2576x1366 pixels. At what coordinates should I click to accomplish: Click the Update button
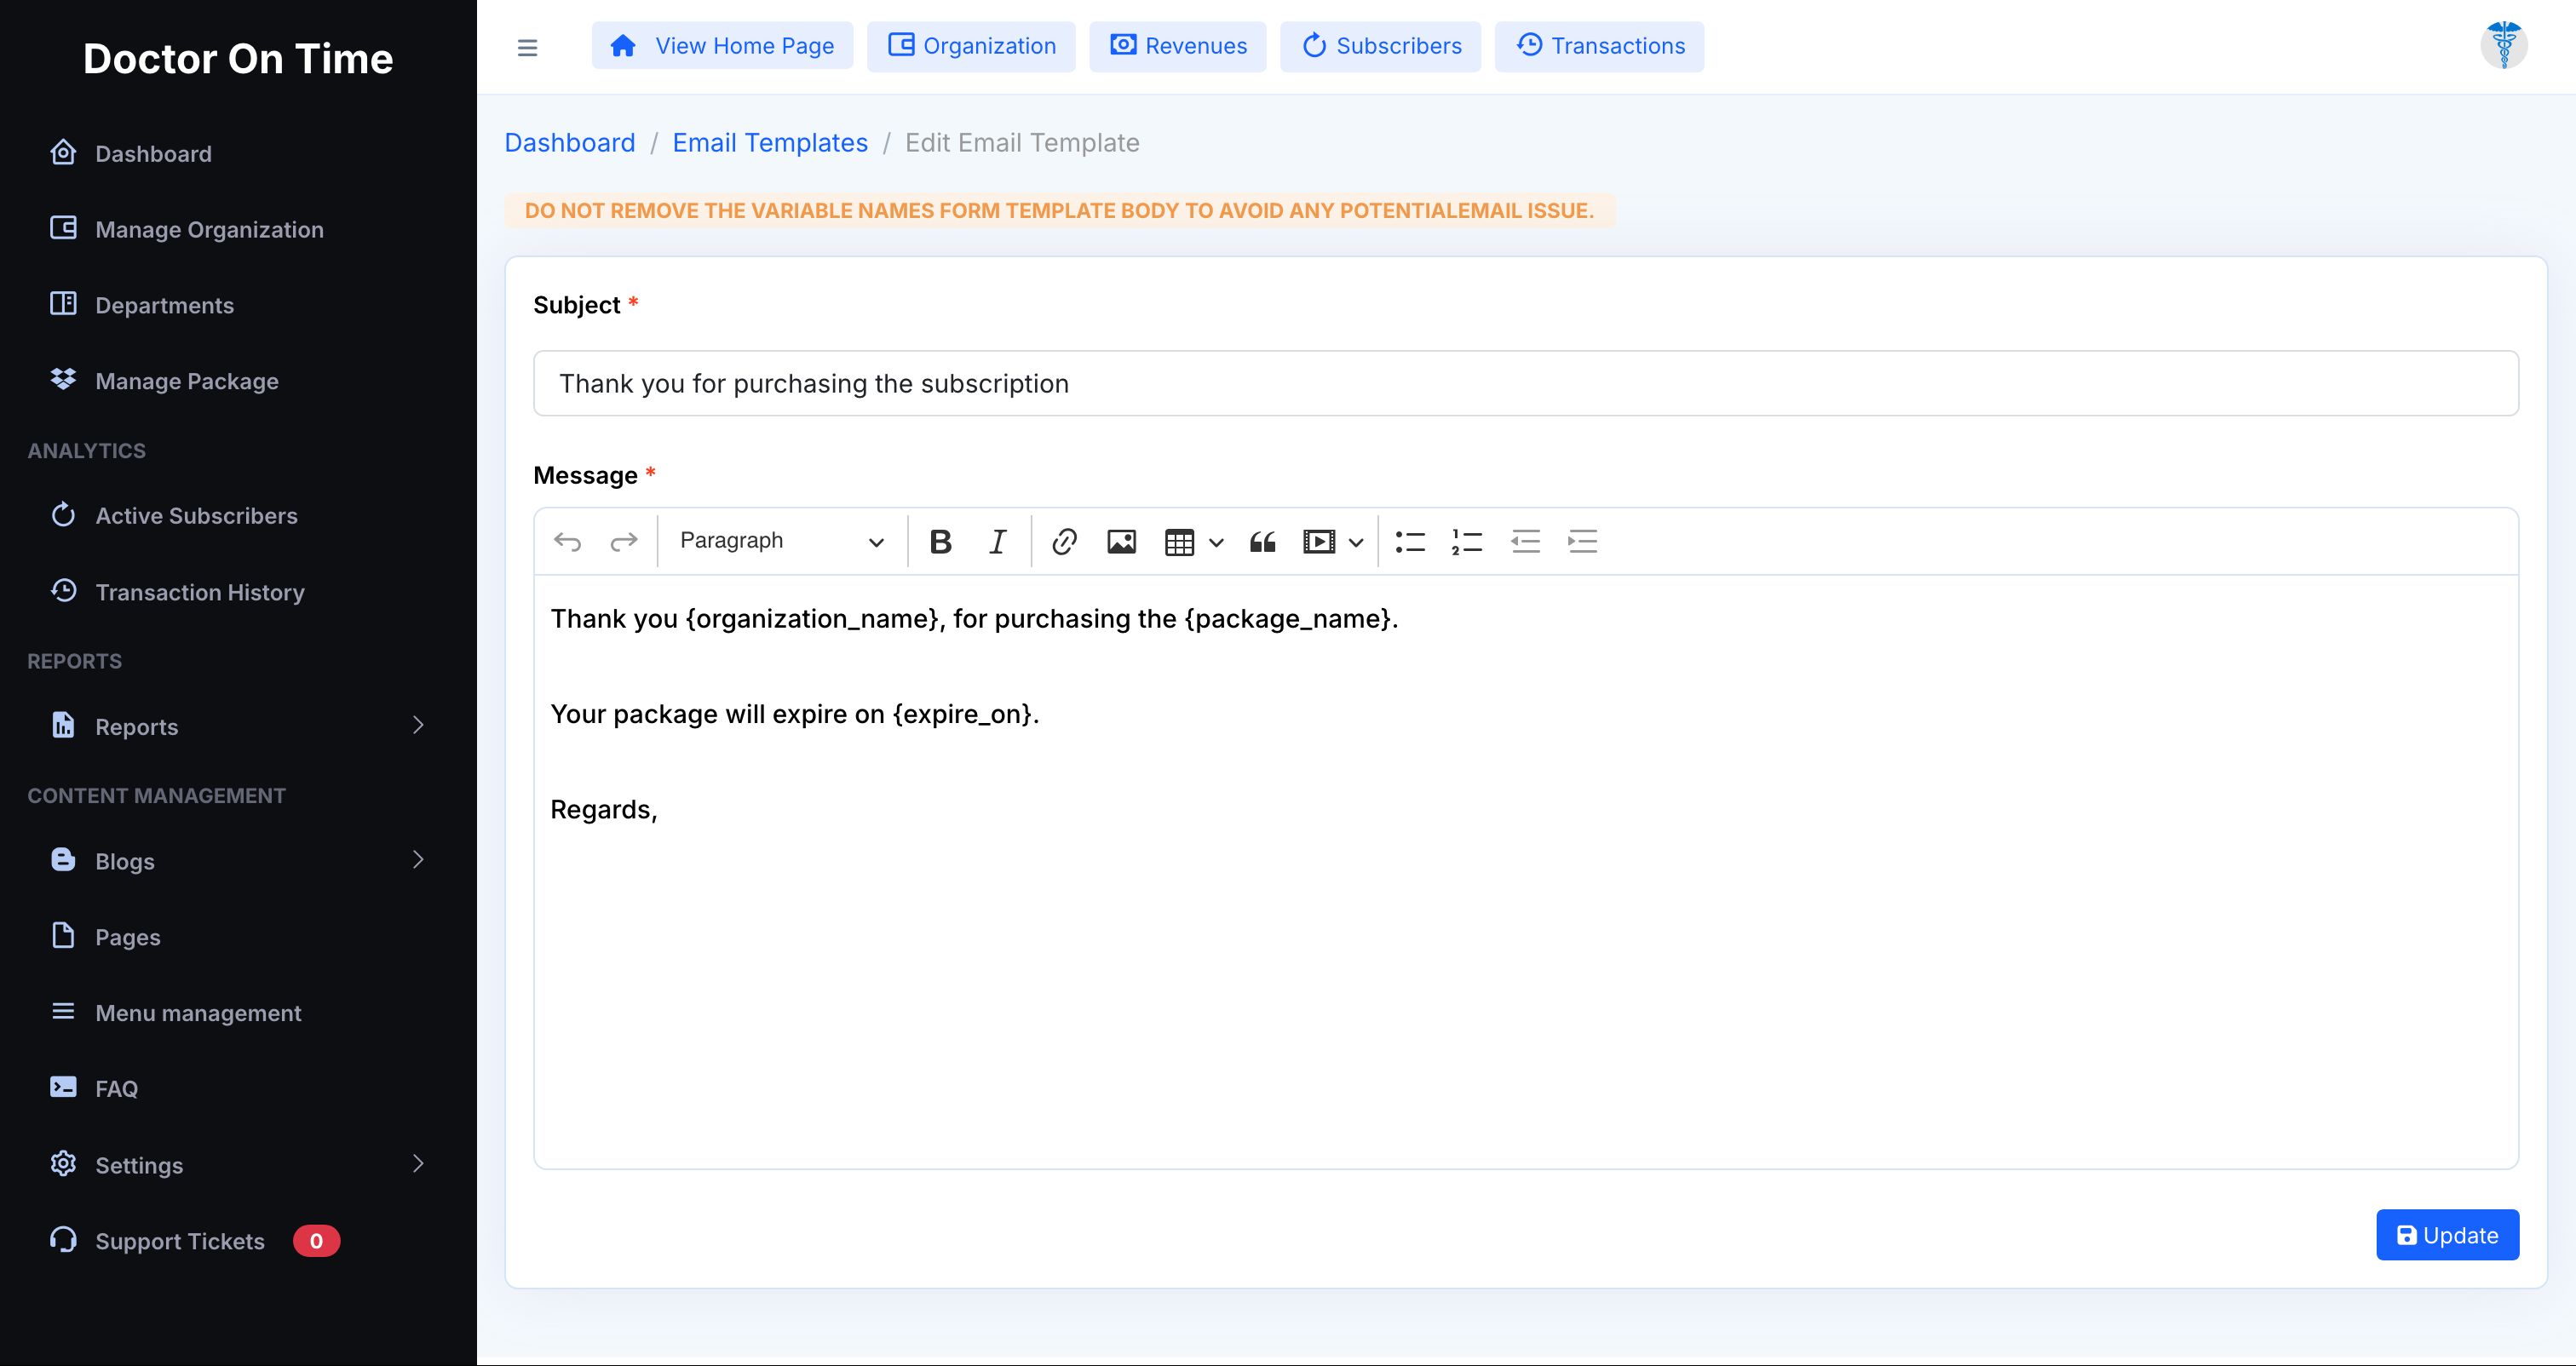pyautogui.click(x=2447, y=1235)
